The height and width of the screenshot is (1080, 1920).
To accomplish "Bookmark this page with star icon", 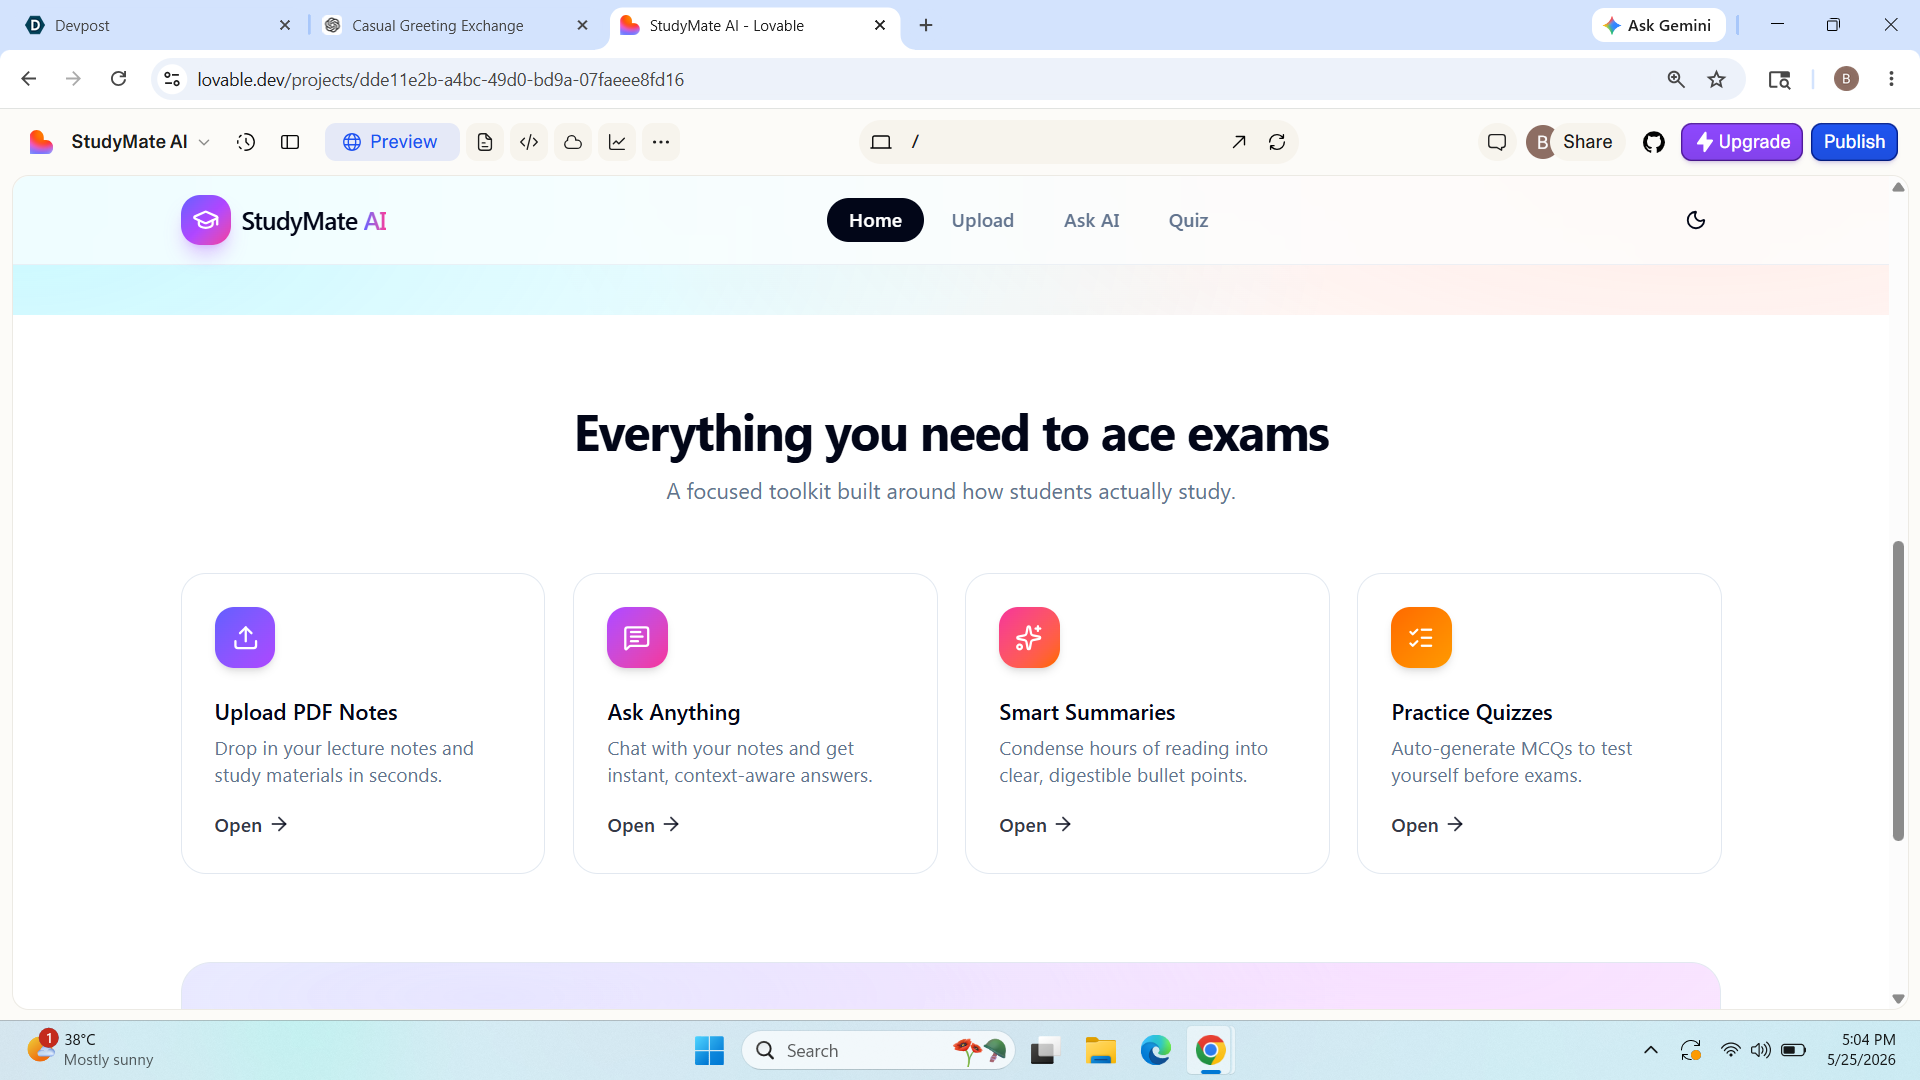I will 1717,79.
